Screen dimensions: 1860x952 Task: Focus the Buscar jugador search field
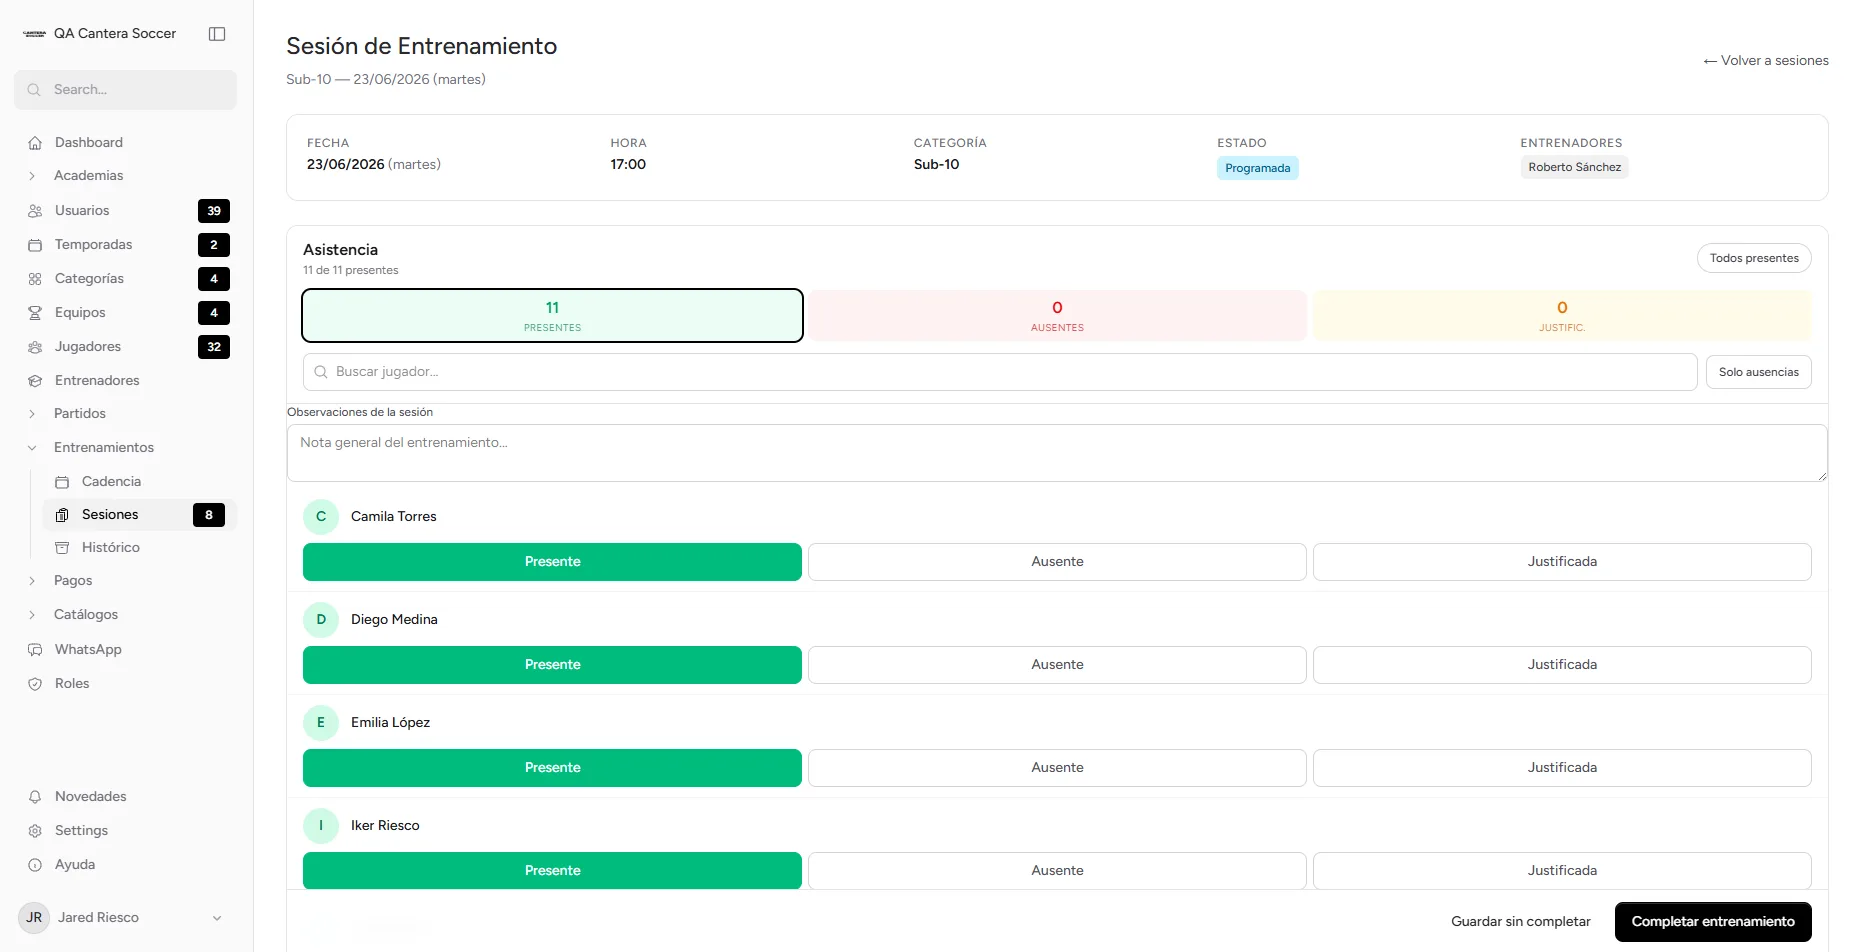pos(1000,372)
